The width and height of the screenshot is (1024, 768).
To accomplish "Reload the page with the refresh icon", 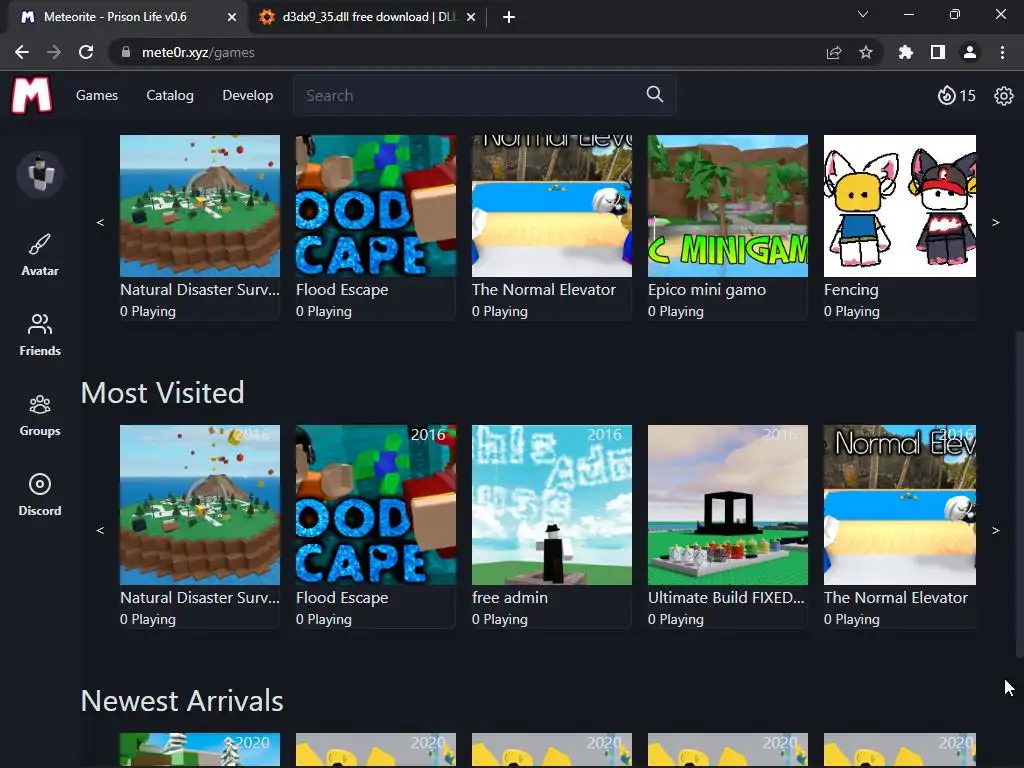I will (86, 52).
